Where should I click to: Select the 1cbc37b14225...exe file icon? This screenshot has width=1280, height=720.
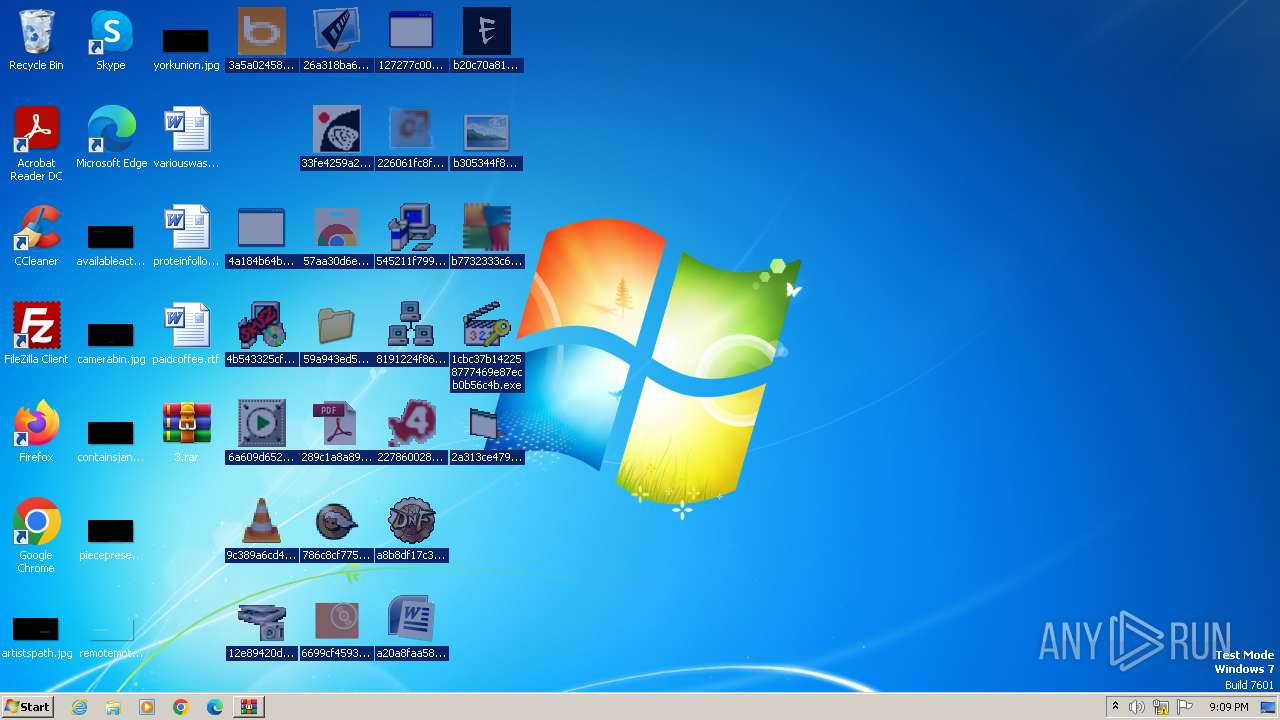click(487, 326)
